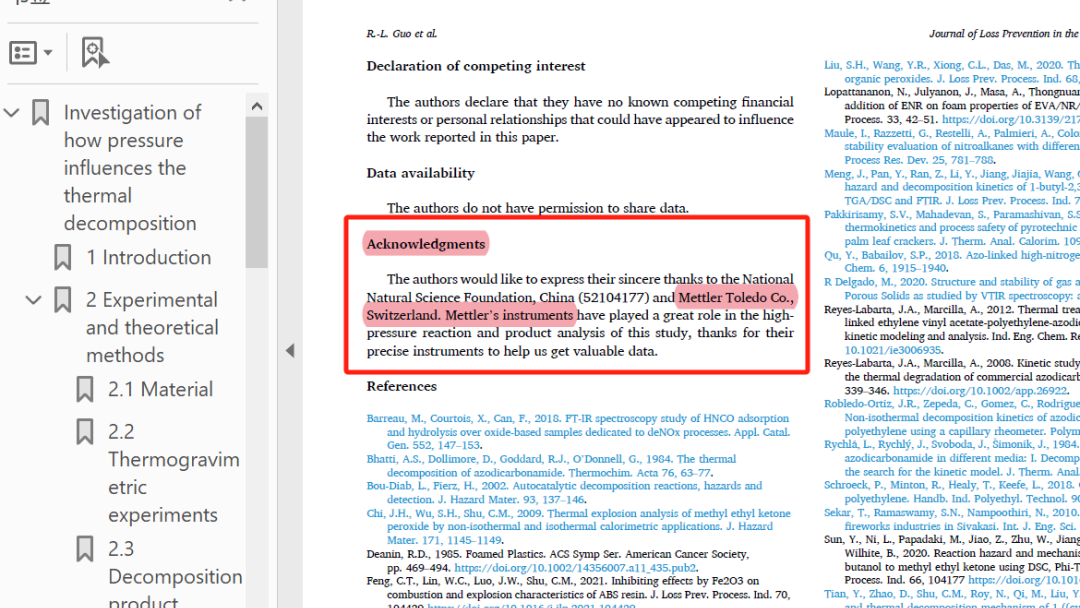This screenshot has height=608, width=1080.
Task: Click 'R.-L. Guo et al.' page header
Action: [x=402, y=33]
